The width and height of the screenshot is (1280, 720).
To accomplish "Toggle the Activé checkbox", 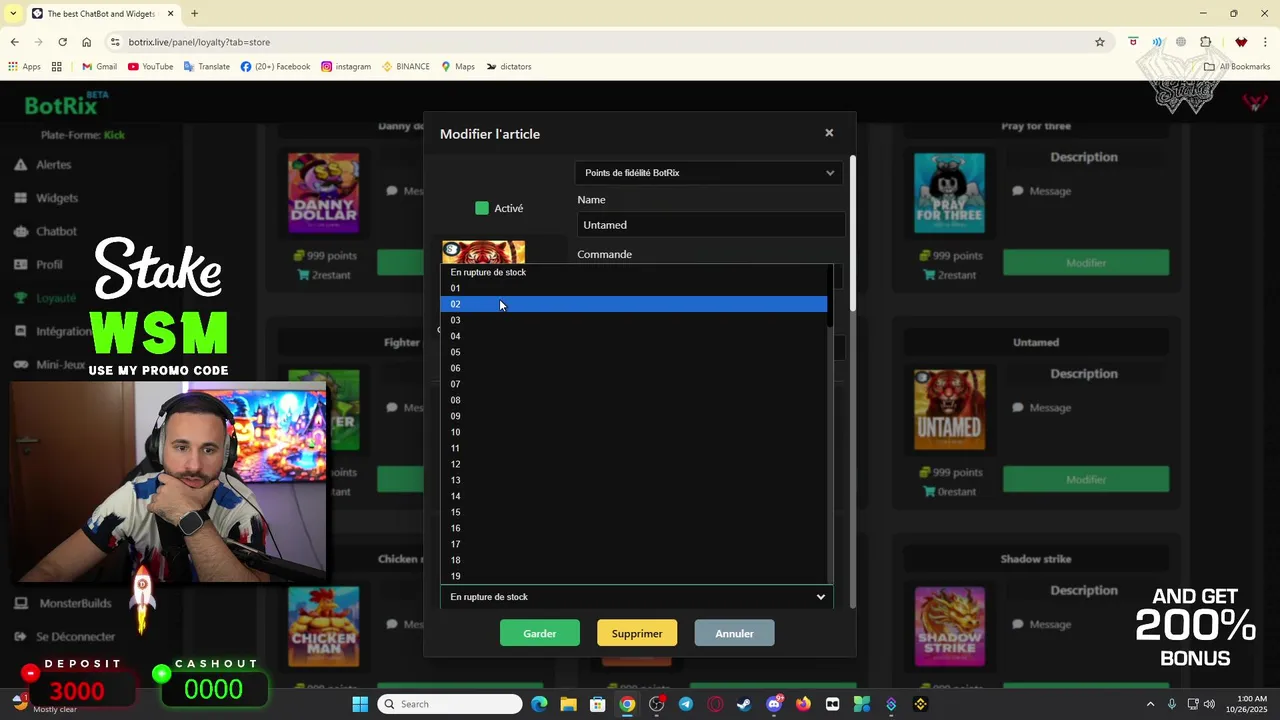I will [x=482, y=208].
